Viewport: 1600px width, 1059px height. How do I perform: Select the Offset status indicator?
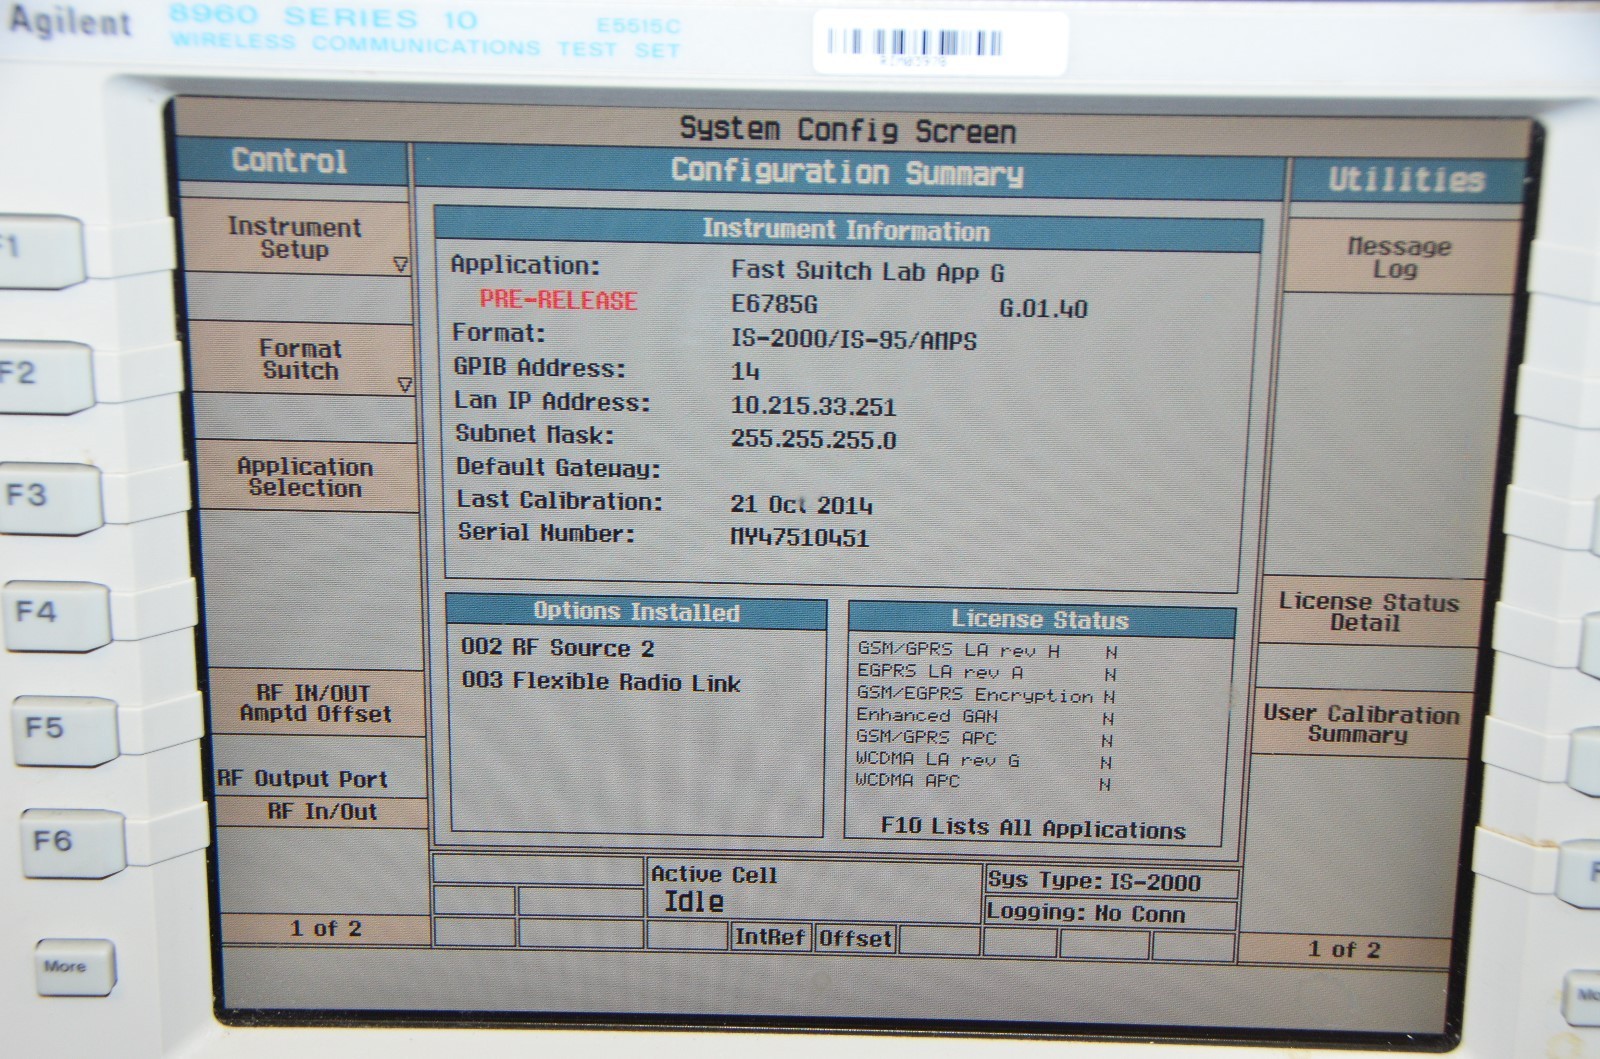[855, 939]
